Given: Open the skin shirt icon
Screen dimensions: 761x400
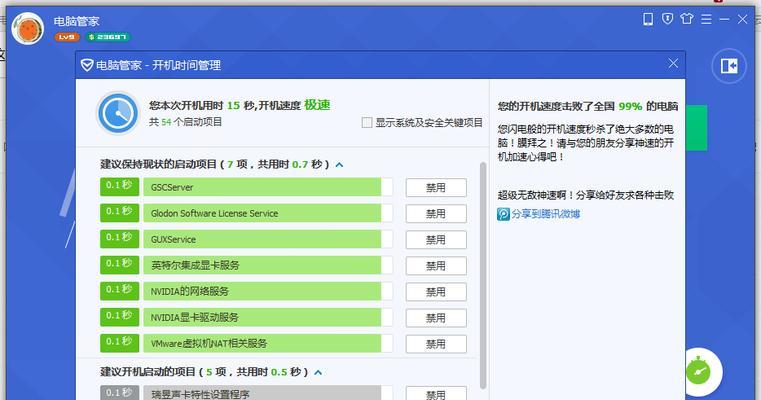Looking at the screenshot, I should (687, 19).
